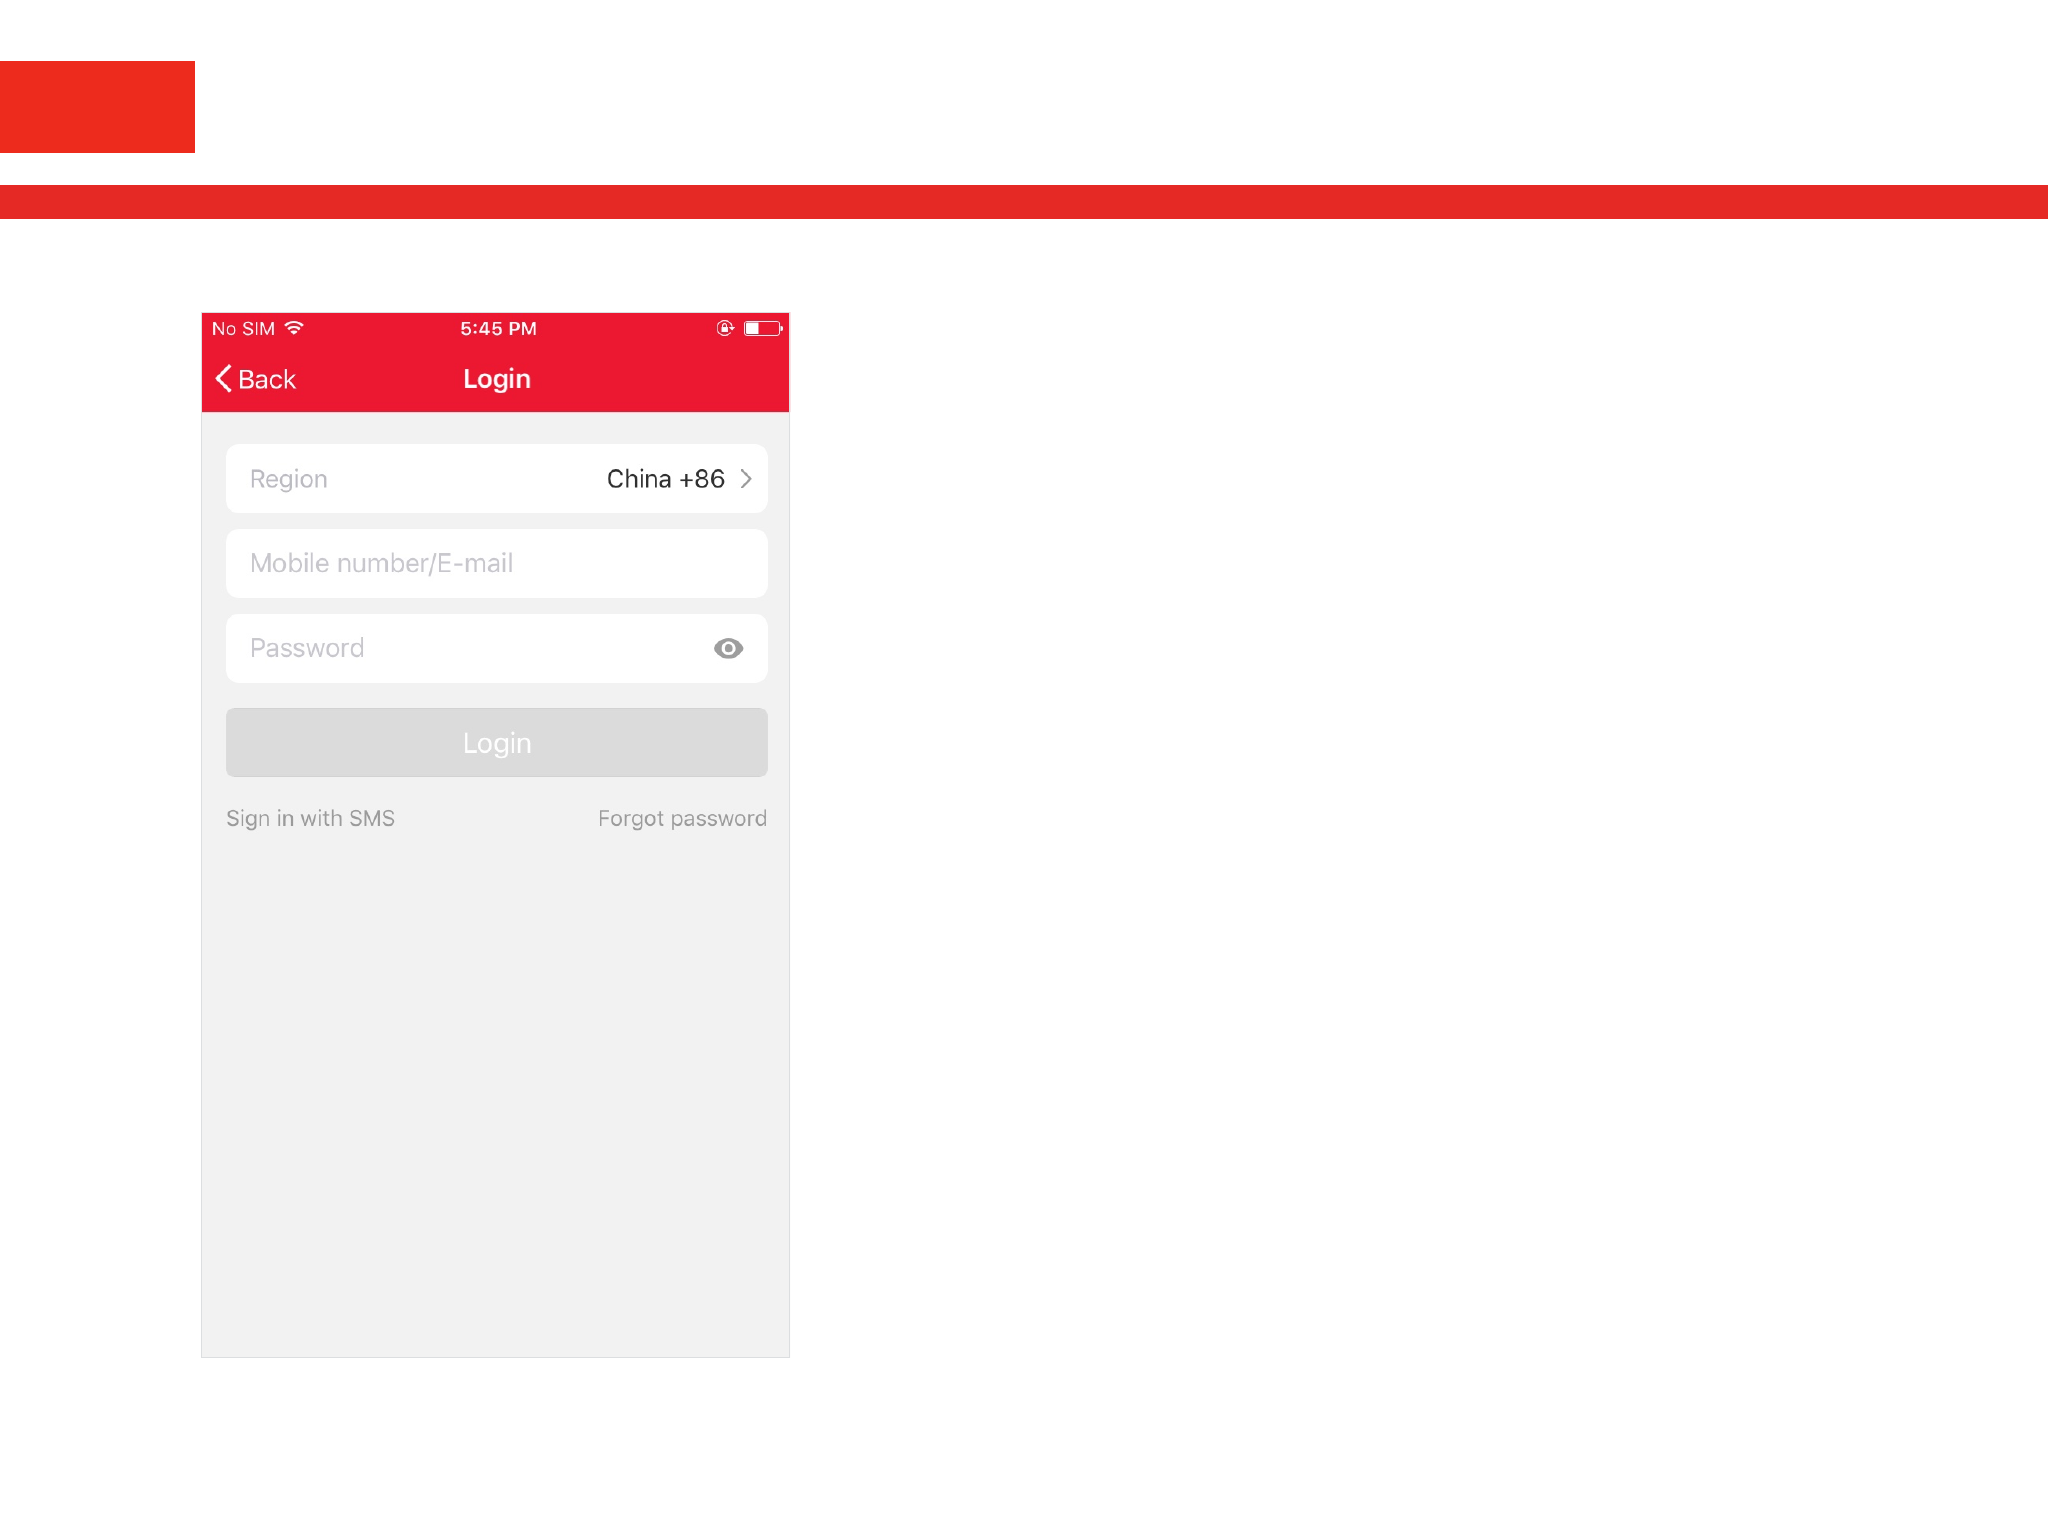The width and height of the screenshot is (2048, 1536).
Task: Focus the Mobile number/E-mail field
Action: (x=496, y=564)
